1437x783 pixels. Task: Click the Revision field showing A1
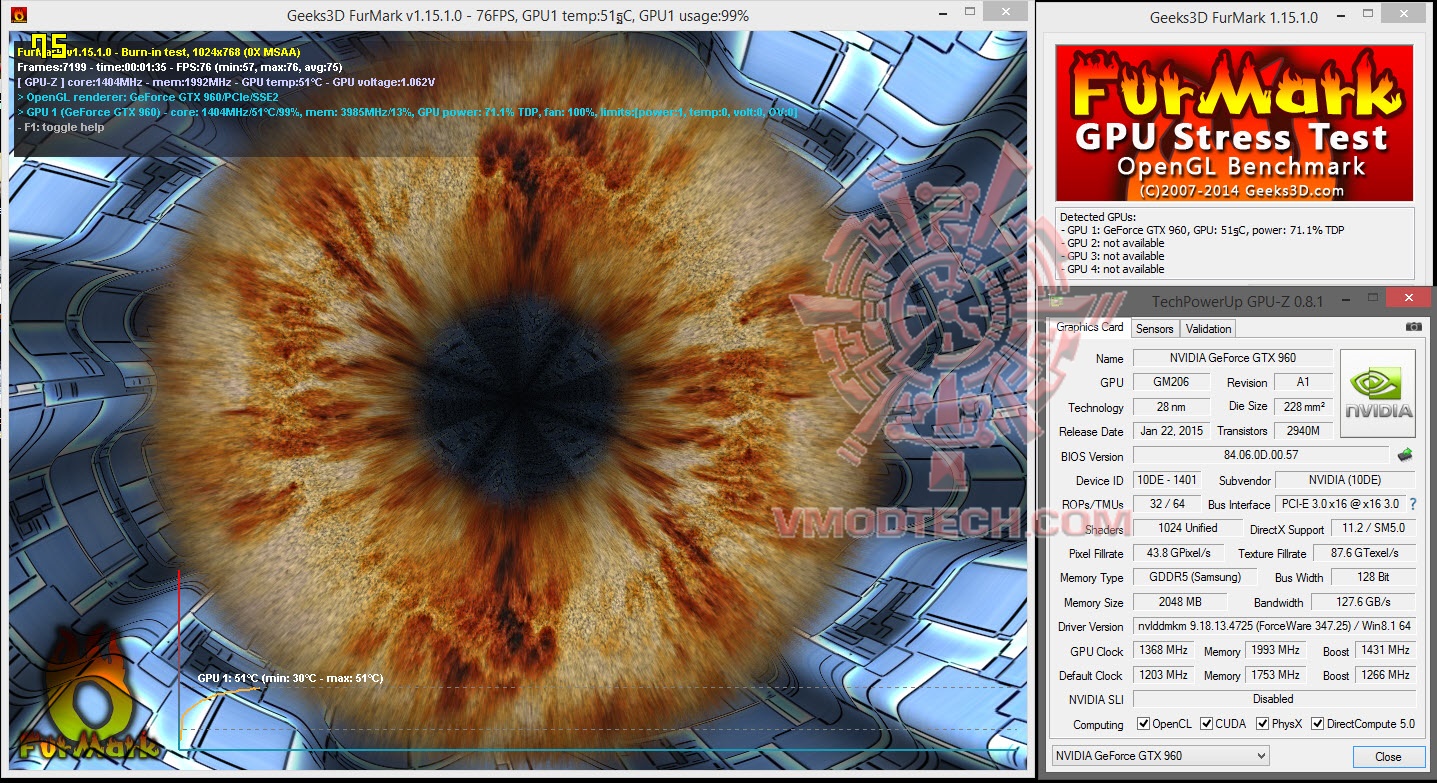pyautogui.click(x=1303, y=382)
